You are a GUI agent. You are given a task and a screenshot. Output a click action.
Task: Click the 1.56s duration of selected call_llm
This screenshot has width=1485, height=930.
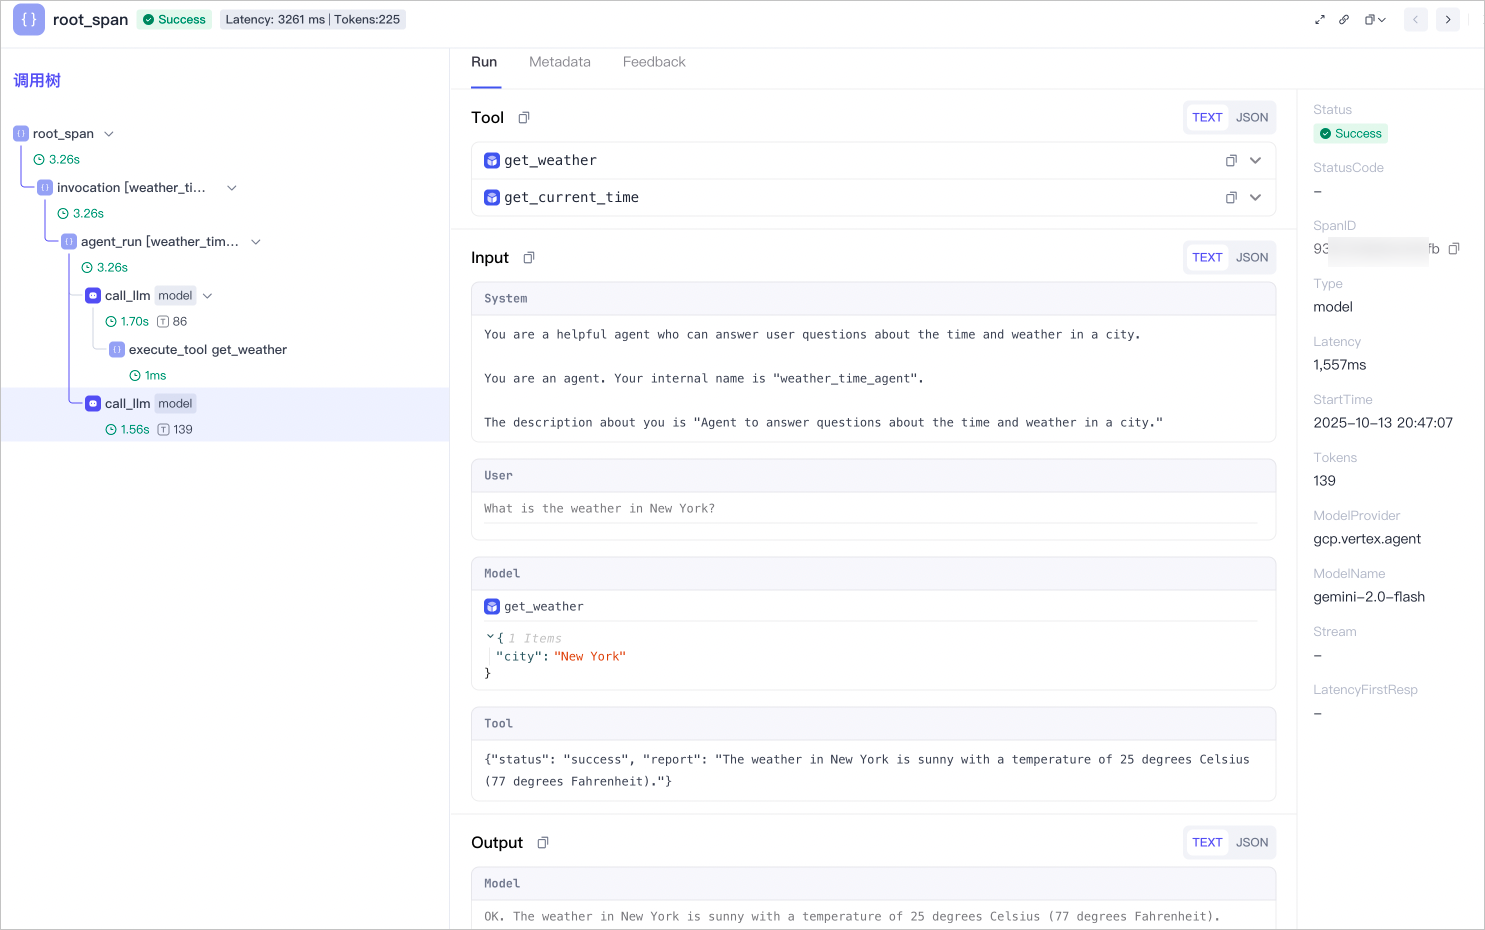pos(128,430)
